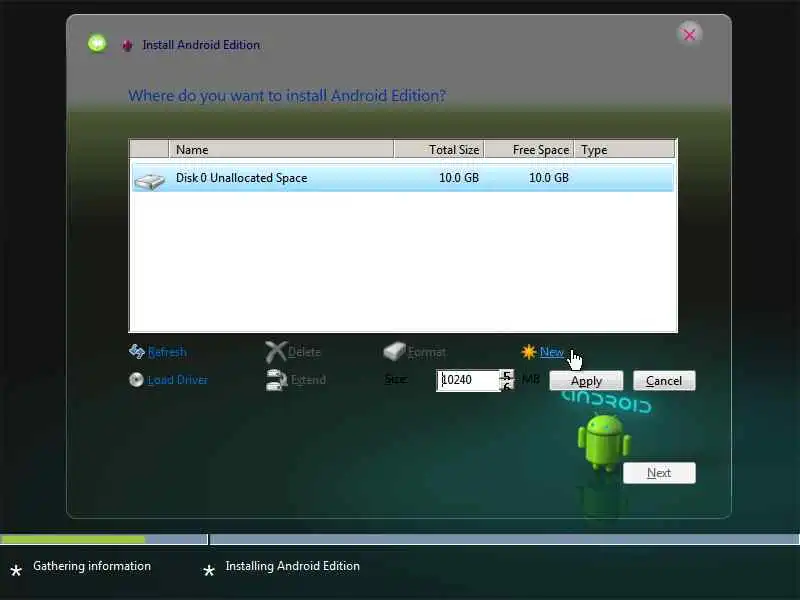The height and width of the screenshot is (600, 800).
Task: Click the Install Android Edition title text
Action: (x=201, y=45)
